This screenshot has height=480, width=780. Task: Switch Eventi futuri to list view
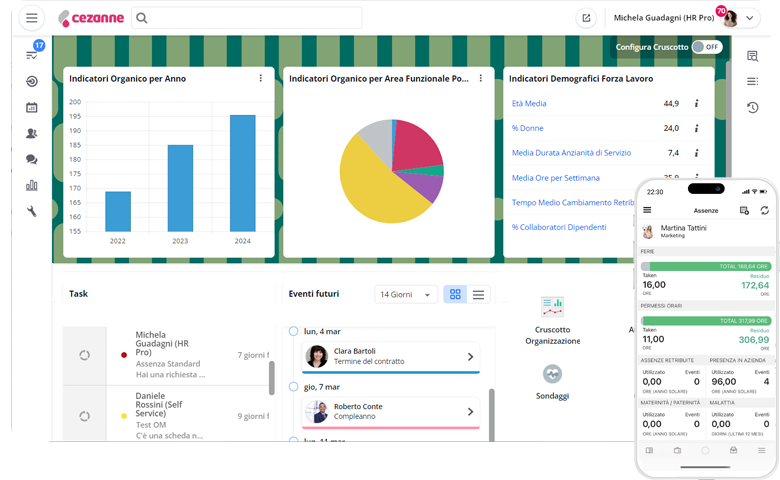click(479, 294)
